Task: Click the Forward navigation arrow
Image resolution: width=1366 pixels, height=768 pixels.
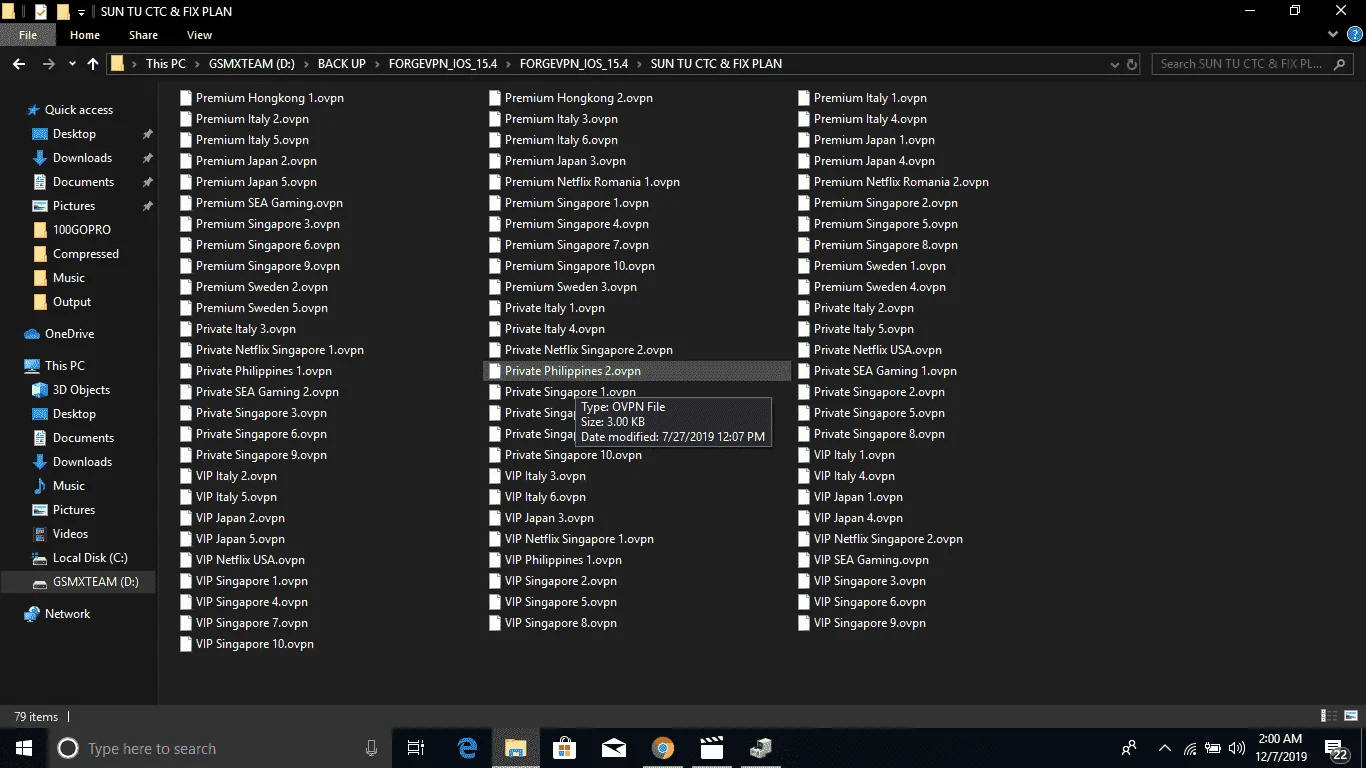Action: [48, 64]
